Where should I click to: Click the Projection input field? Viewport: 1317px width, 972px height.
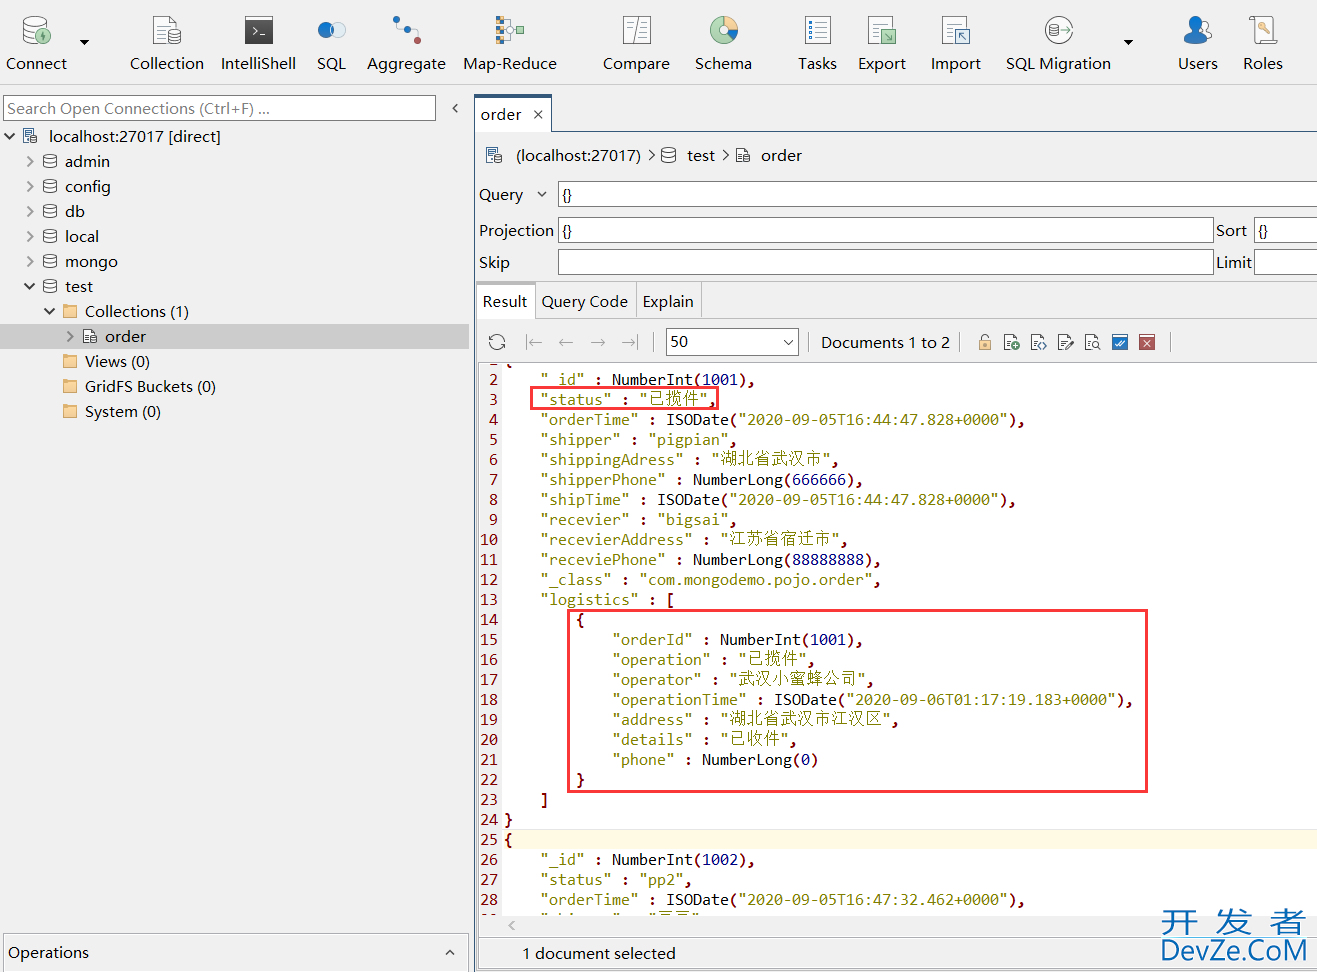pyautogui.click(x=885, y=230)
